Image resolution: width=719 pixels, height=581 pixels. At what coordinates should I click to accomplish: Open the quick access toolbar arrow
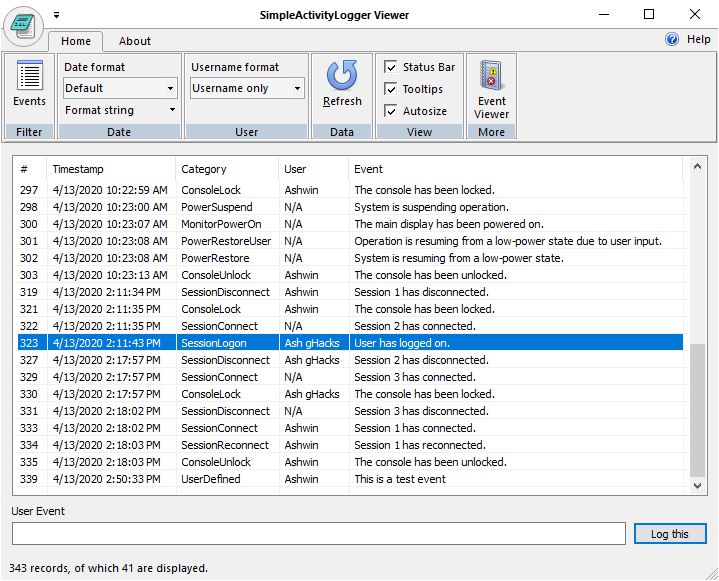coord(57,15)
